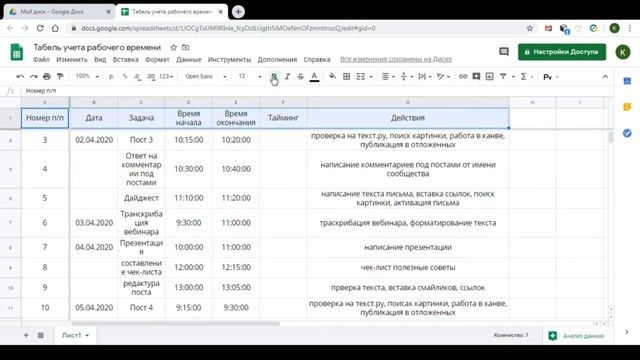The height and width of the screenshot is (360, 640).
Task: Open Лист1 sheet tab
Action: (x=76, y=335)
